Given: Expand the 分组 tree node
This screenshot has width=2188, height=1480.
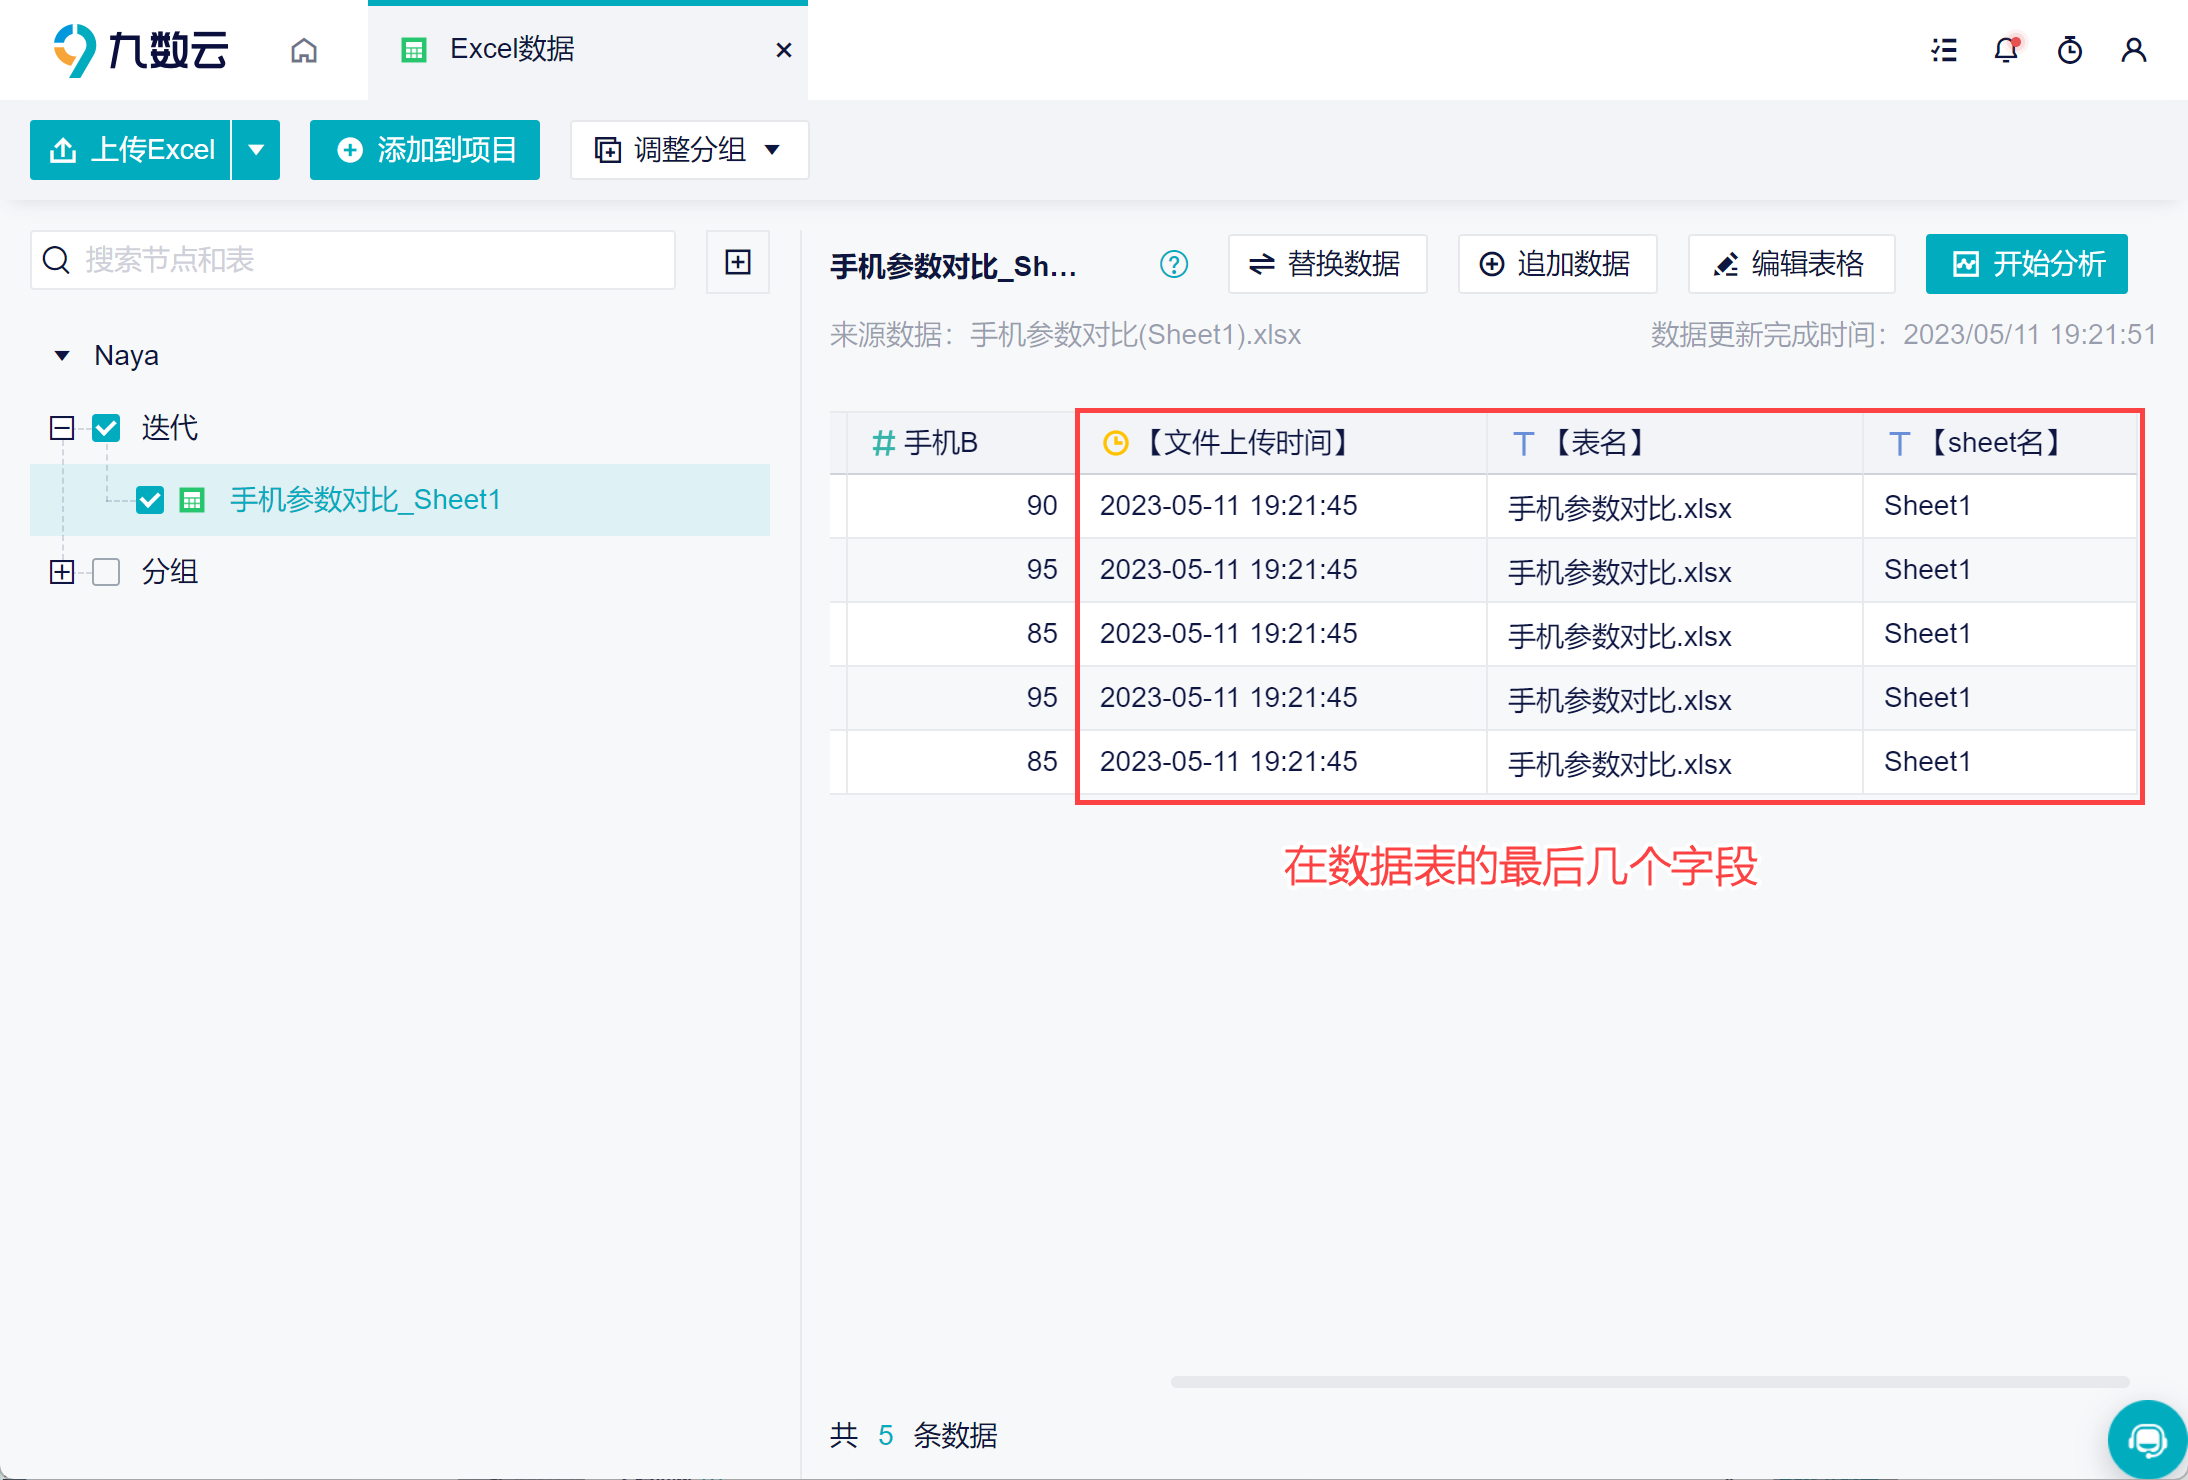Looking at the screenshot, I should [62, 572].
